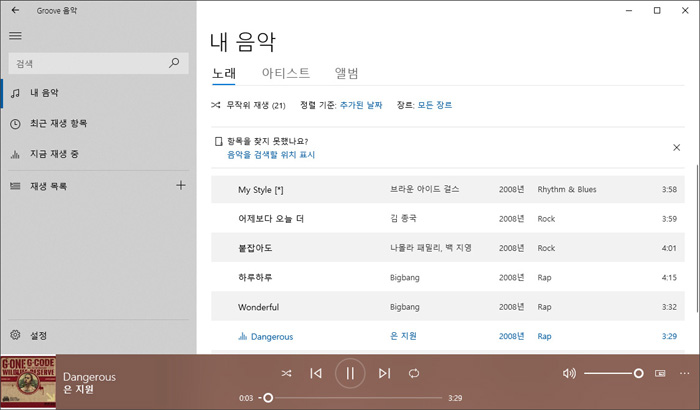The image size is (700, 410).
Task: Start 무작위 재생 (21) shuffle all
Action: tap(249, 105)
